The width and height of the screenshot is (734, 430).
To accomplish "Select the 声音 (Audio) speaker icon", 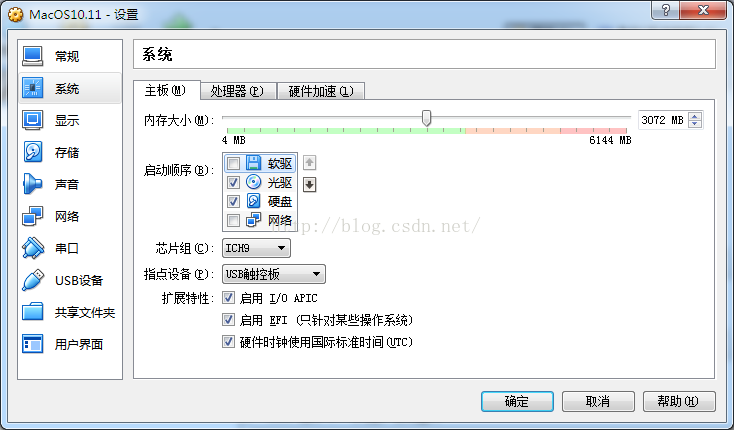I will [x=32, y=184].
